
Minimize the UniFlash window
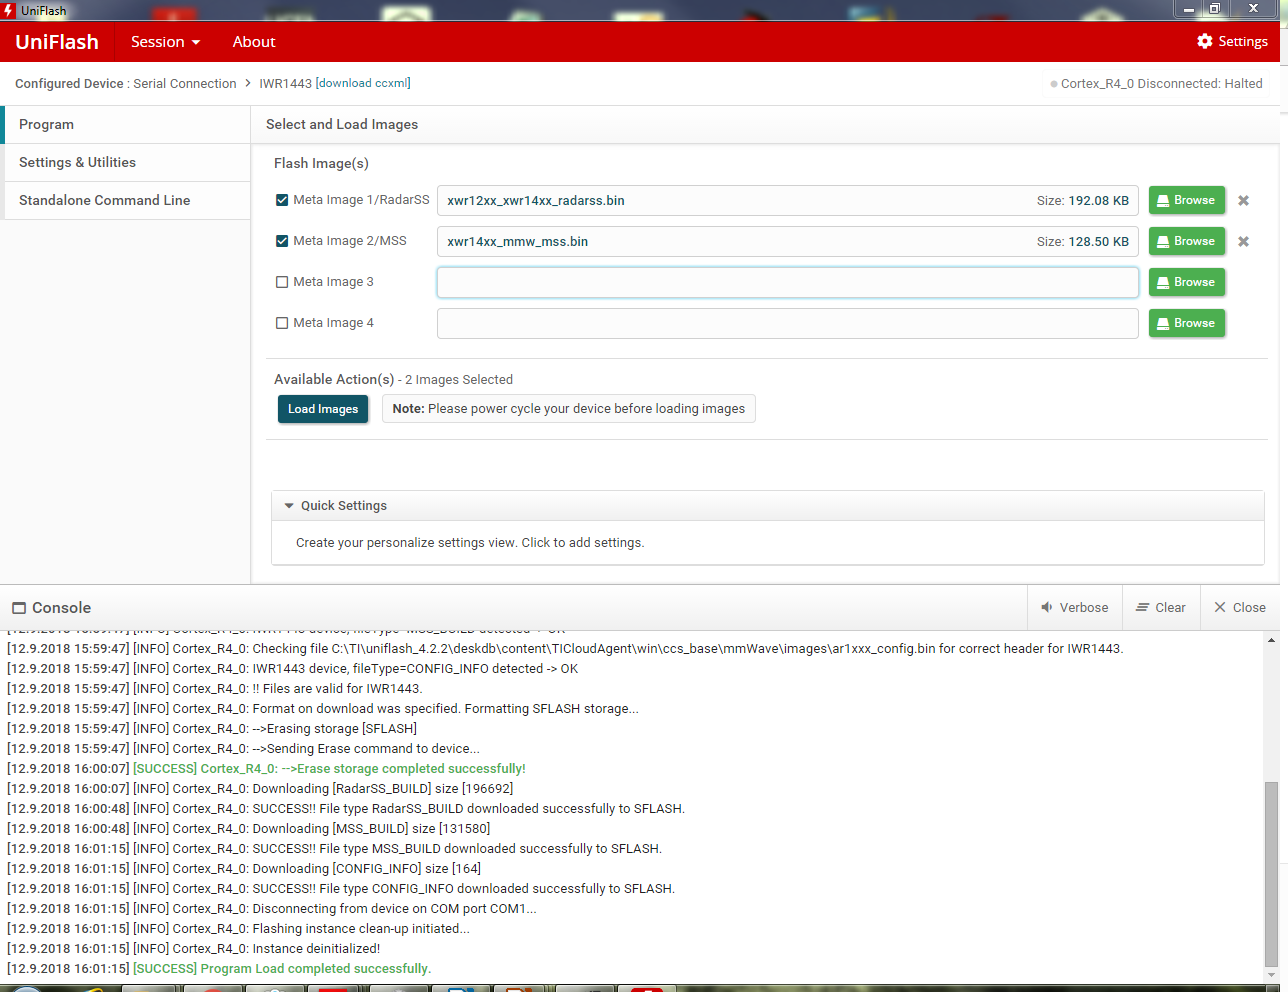point(1189,9)
